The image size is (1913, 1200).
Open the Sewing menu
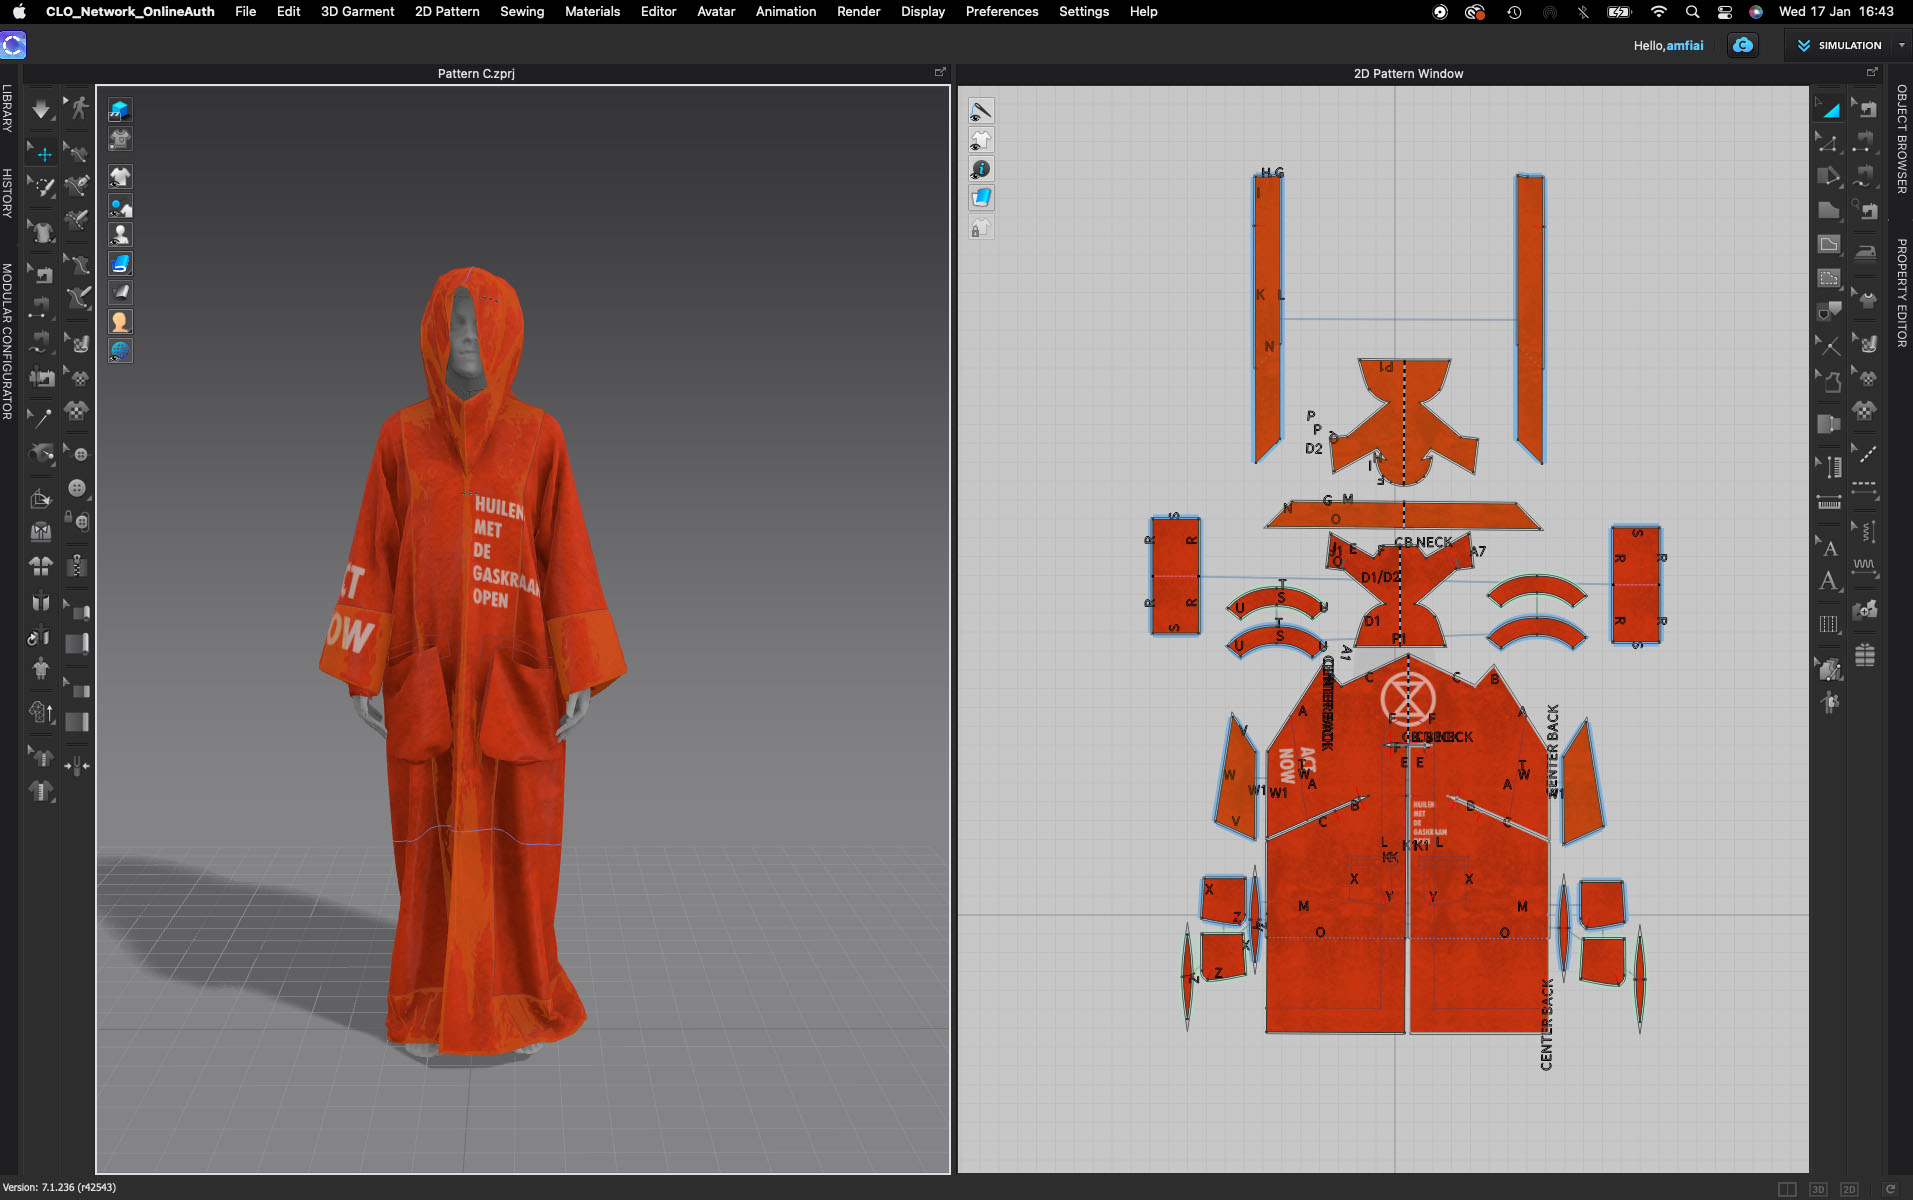522,11
